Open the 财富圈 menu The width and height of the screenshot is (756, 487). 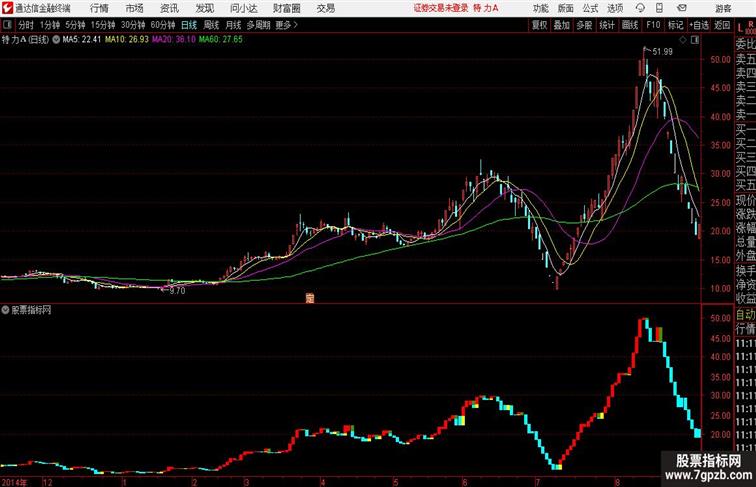tap(286, 8)
